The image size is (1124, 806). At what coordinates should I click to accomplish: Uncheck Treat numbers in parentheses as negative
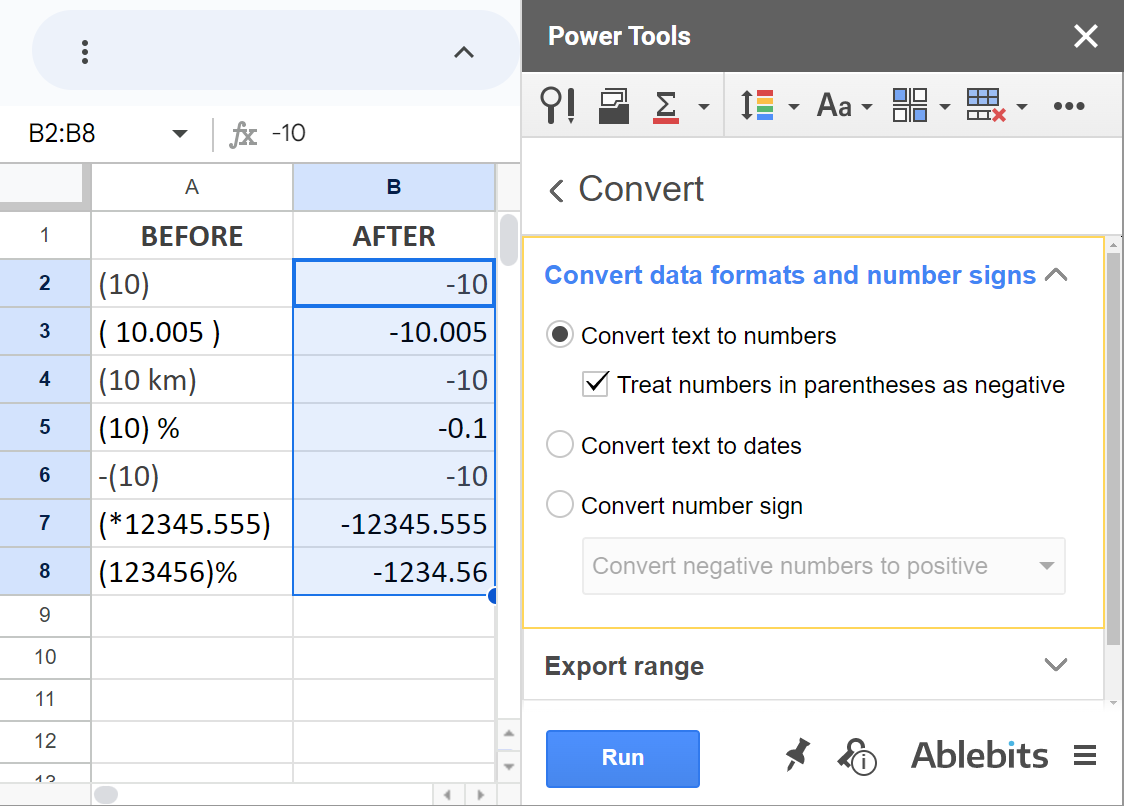point(595,384)
